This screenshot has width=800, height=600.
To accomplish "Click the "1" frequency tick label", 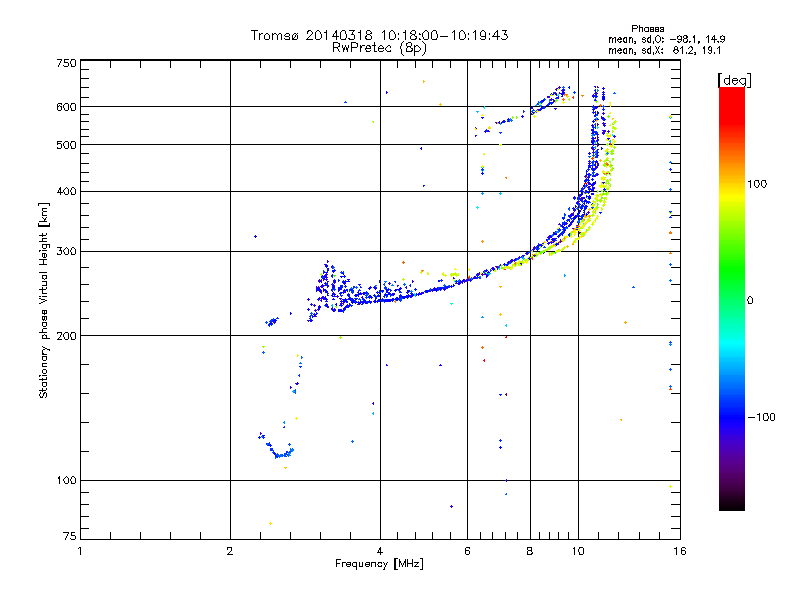I will (x=80, y=551).
